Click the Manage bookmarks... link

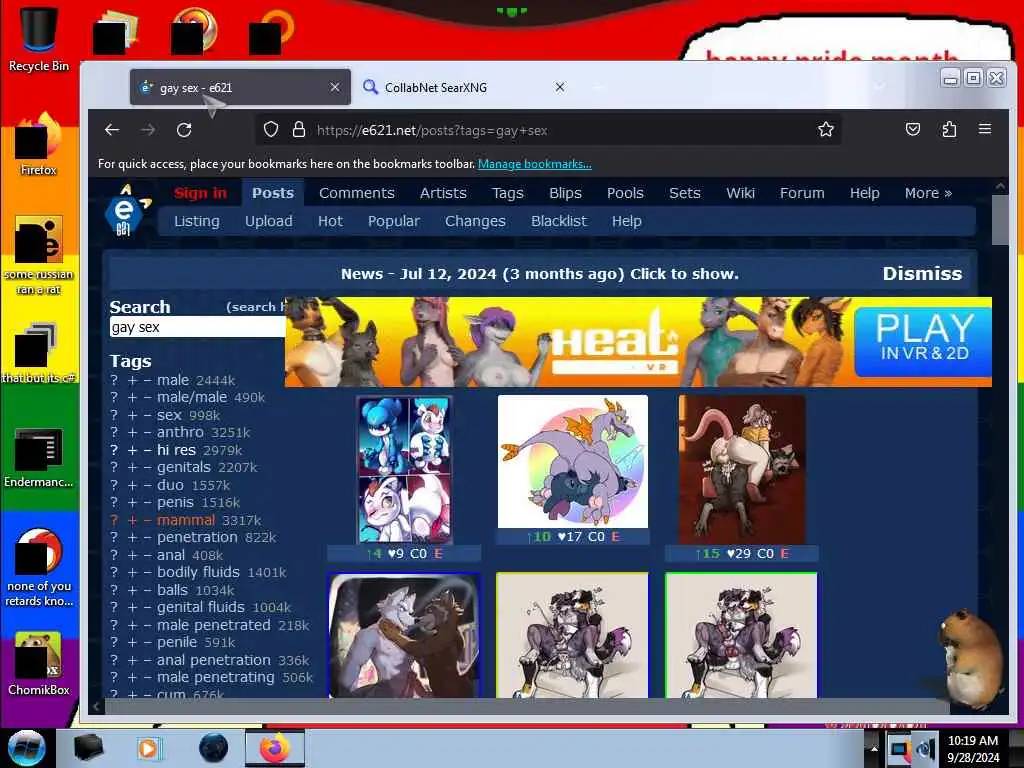tap(534, 164)
